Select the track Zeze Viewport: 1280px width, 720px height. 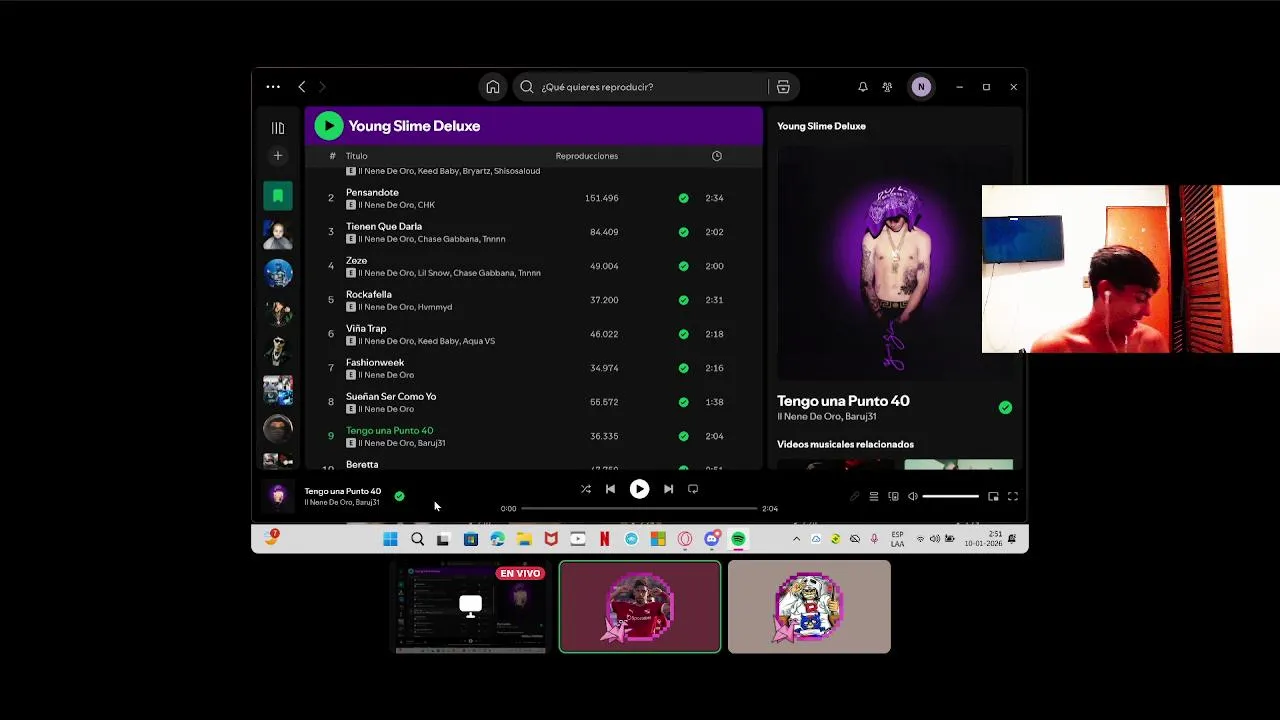(x=357, y=260)
